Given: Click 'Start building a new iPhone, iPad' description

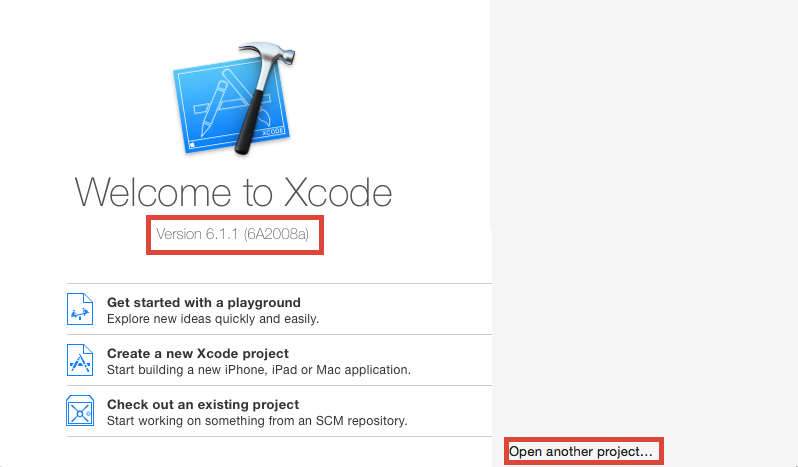Looking at the screenshot, I should click(258, 370).
